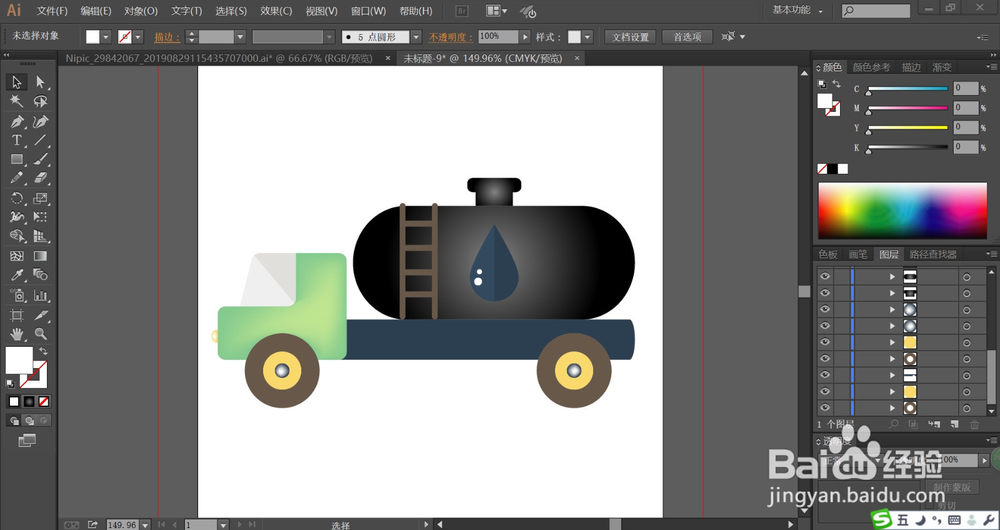Select the Selection (black arrow) tool
The height and width of the screenshot is (530, 1000).
click(17, 82)
